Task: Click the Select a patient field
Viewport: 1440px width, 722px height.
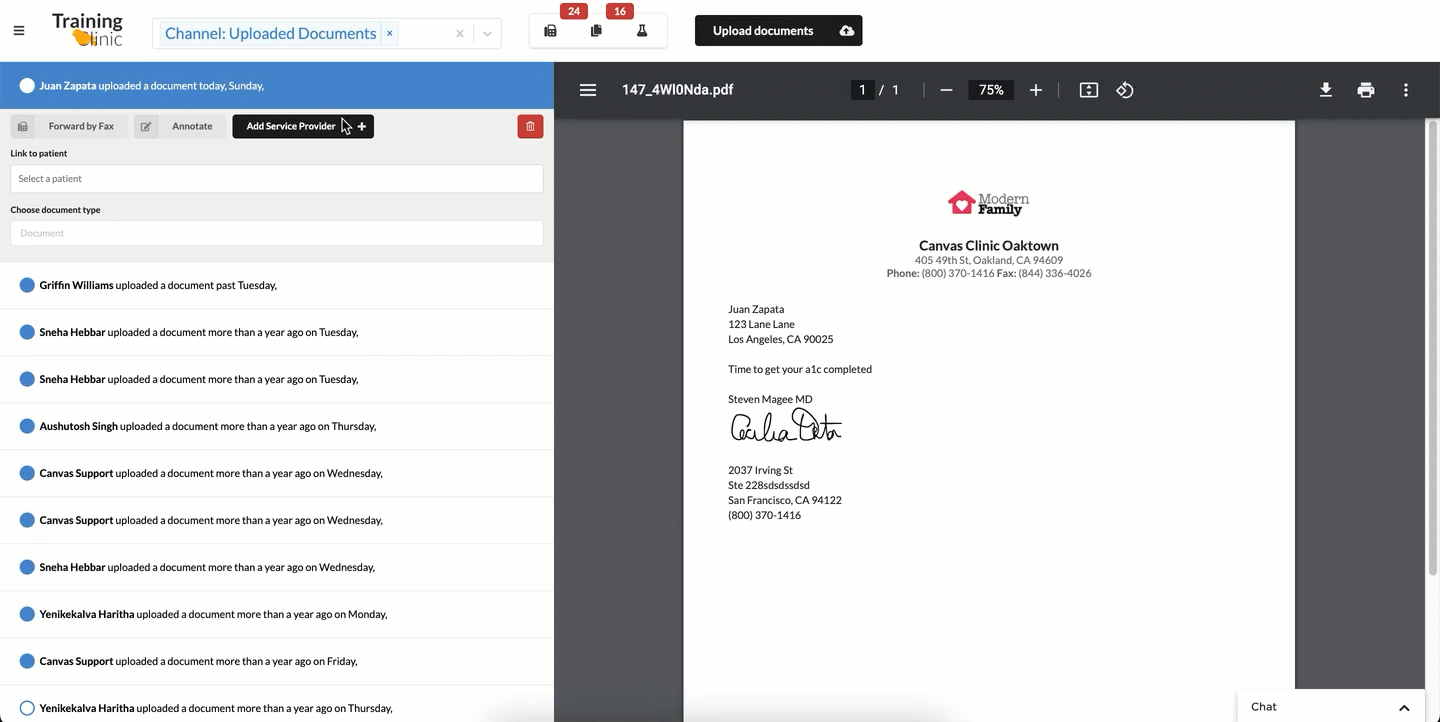Action: [x=276, y=178]
